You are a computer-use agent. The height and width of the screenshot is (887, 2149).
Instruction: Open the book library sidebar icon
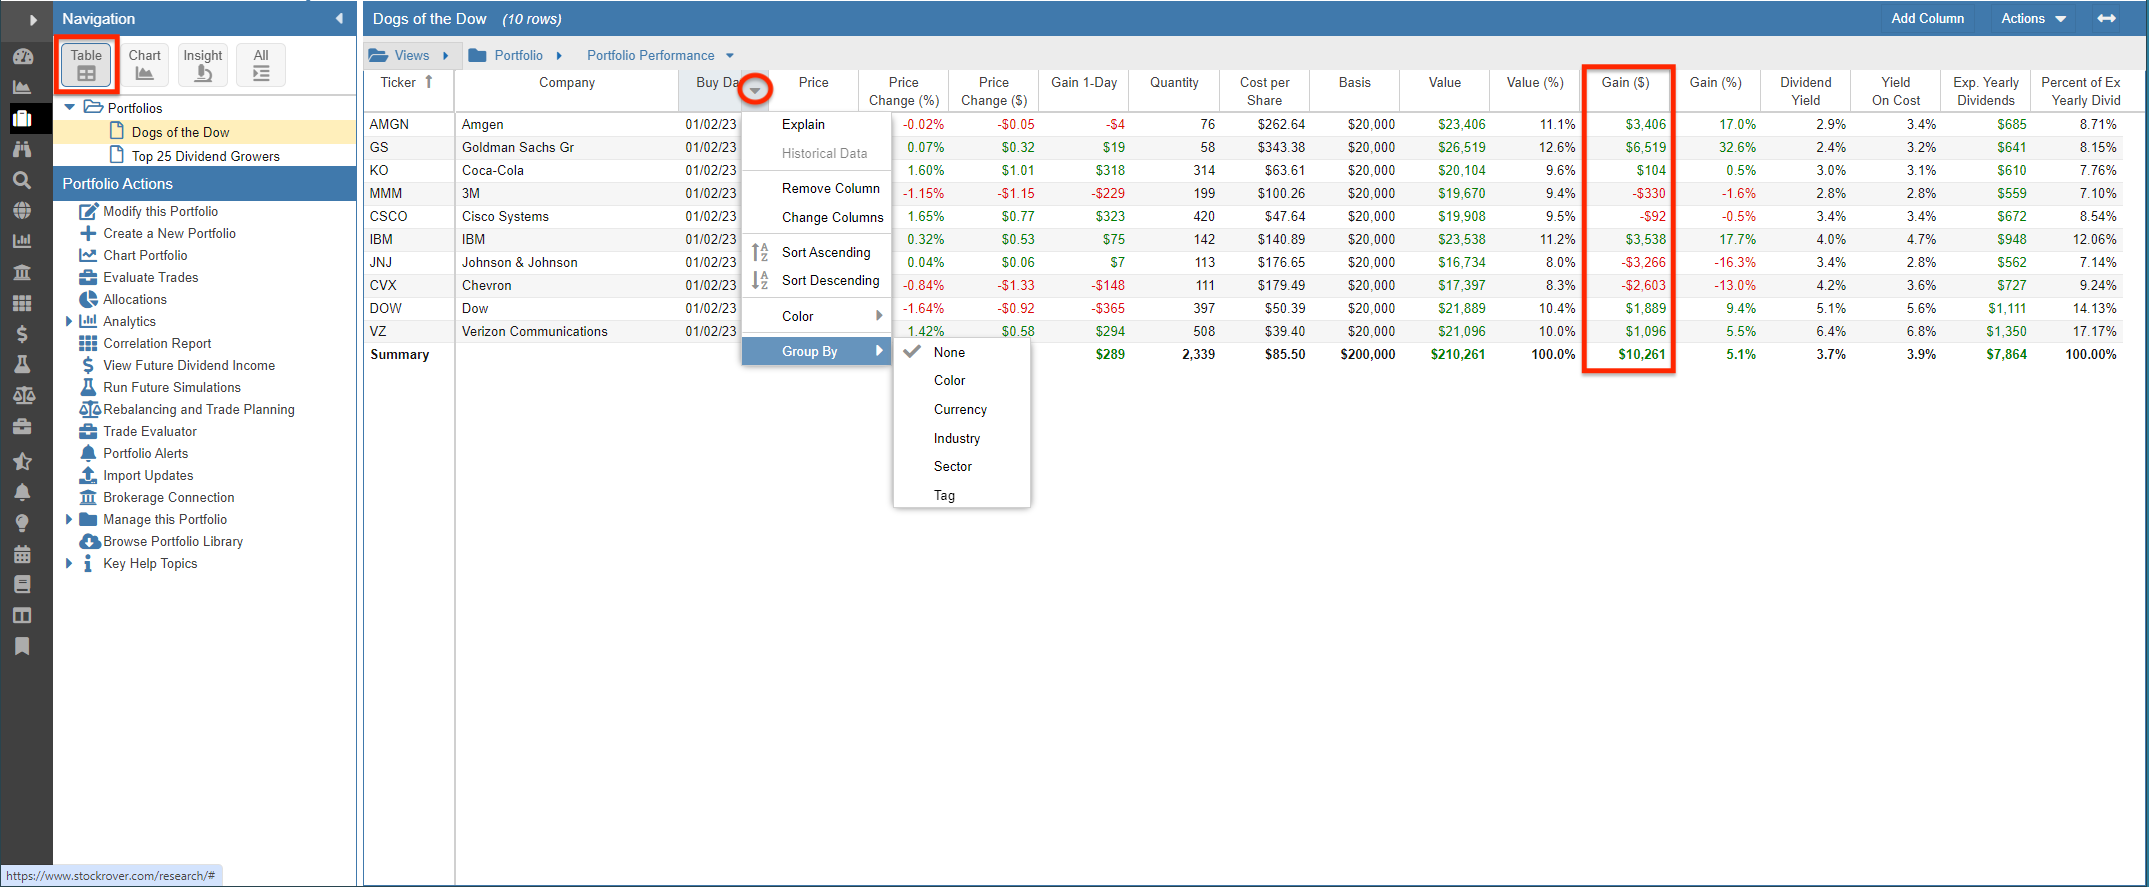(x=22, y=584)
